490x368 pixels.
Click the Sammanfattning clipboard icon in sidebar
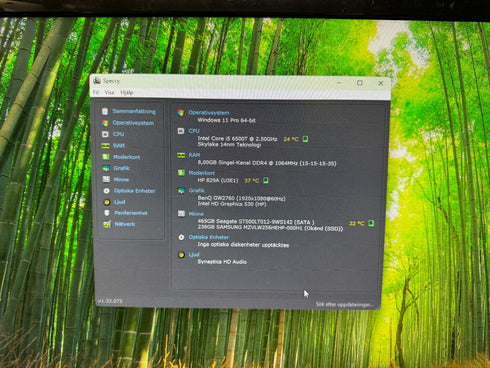click(105, 111)
